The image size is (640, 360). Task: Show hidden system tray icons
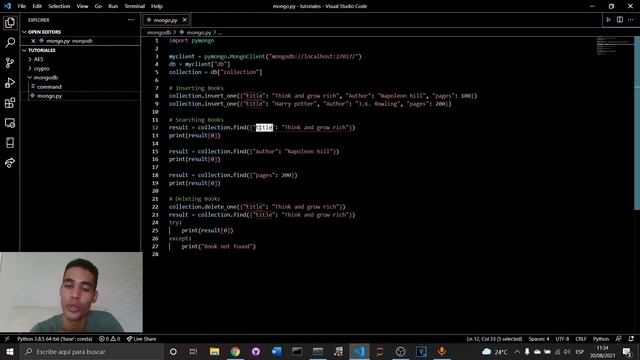pos(517,351)
